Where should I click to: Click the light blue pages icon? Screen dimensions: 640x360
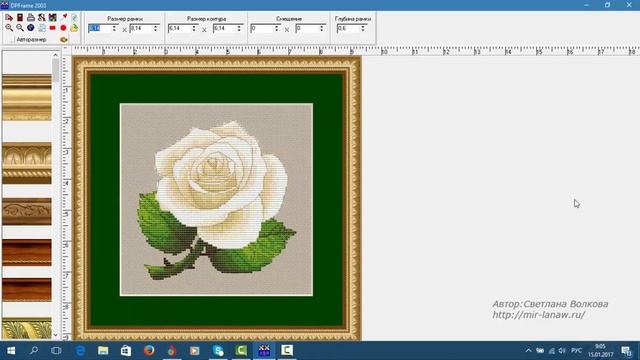point(42,28)
